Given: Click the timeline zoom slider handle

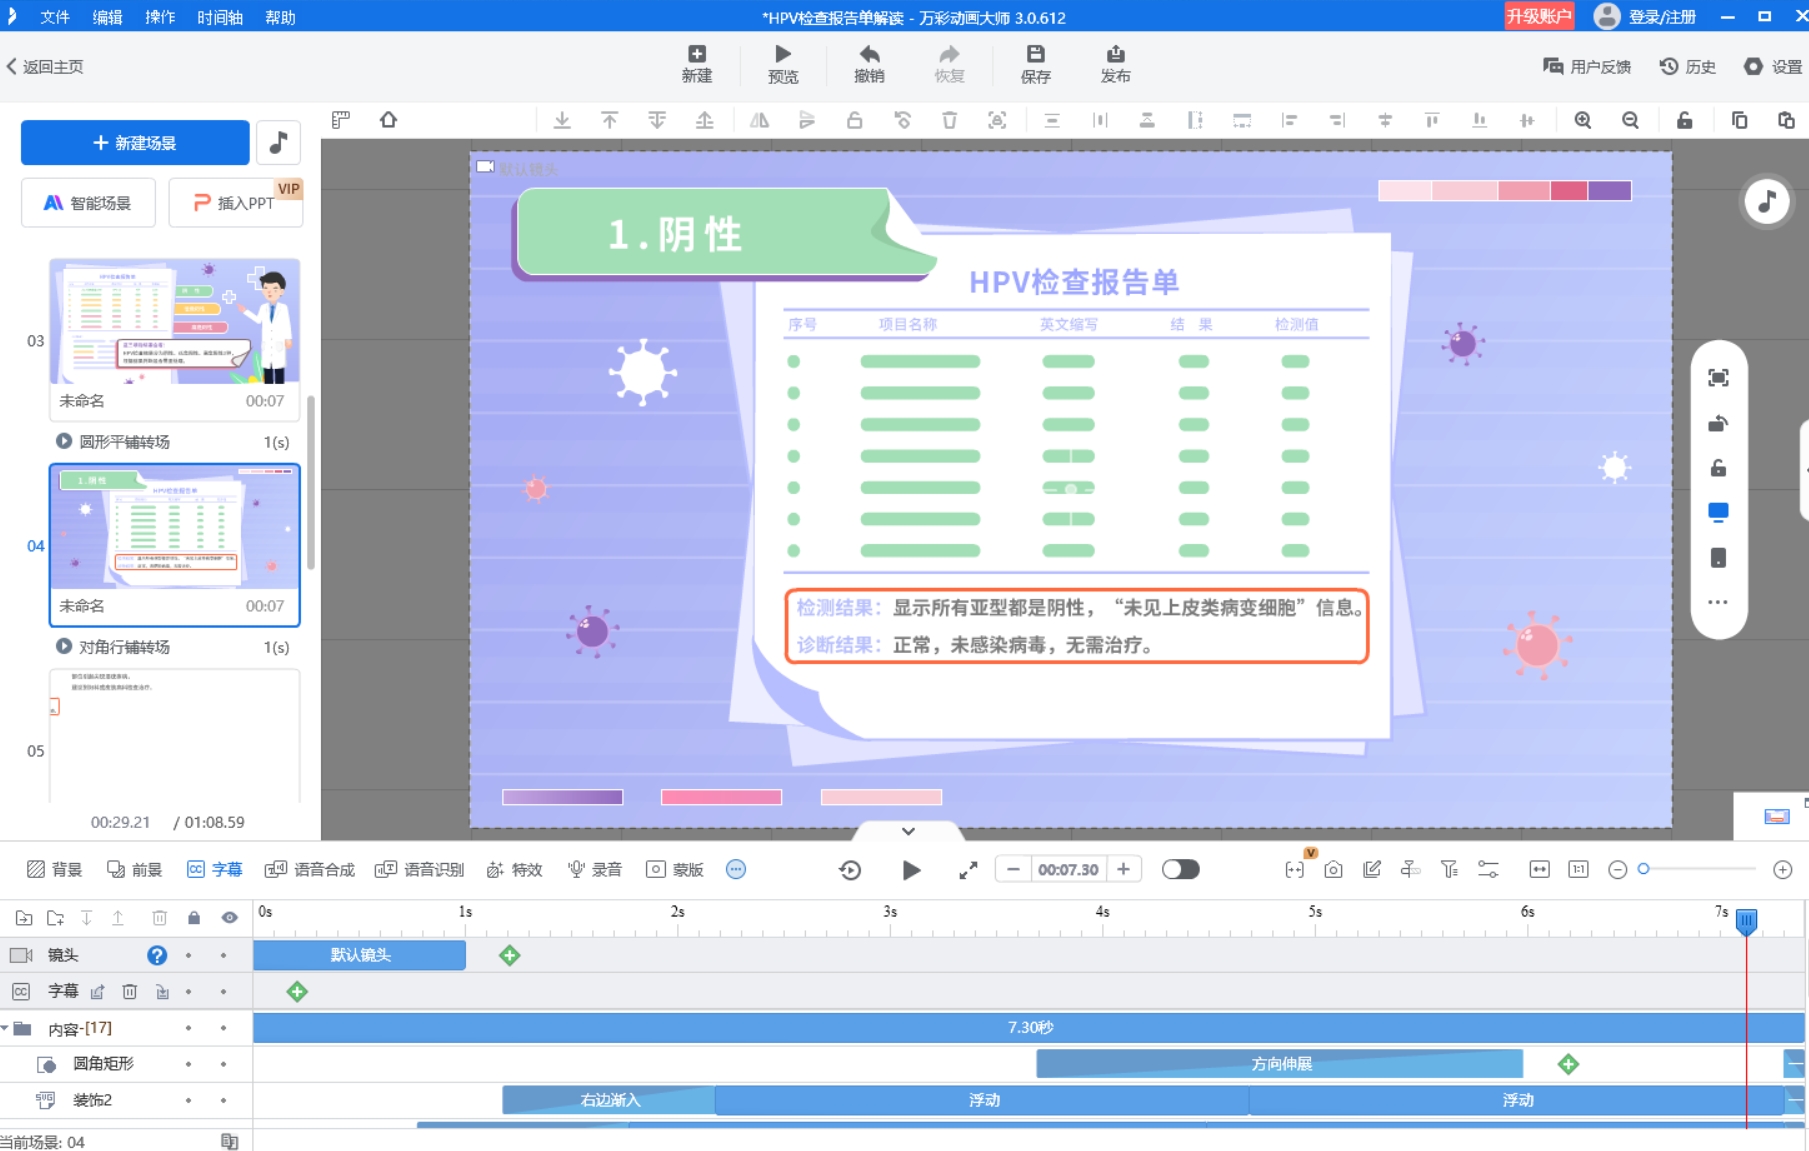Looking at the screenshot, I should coord(1643,869).
